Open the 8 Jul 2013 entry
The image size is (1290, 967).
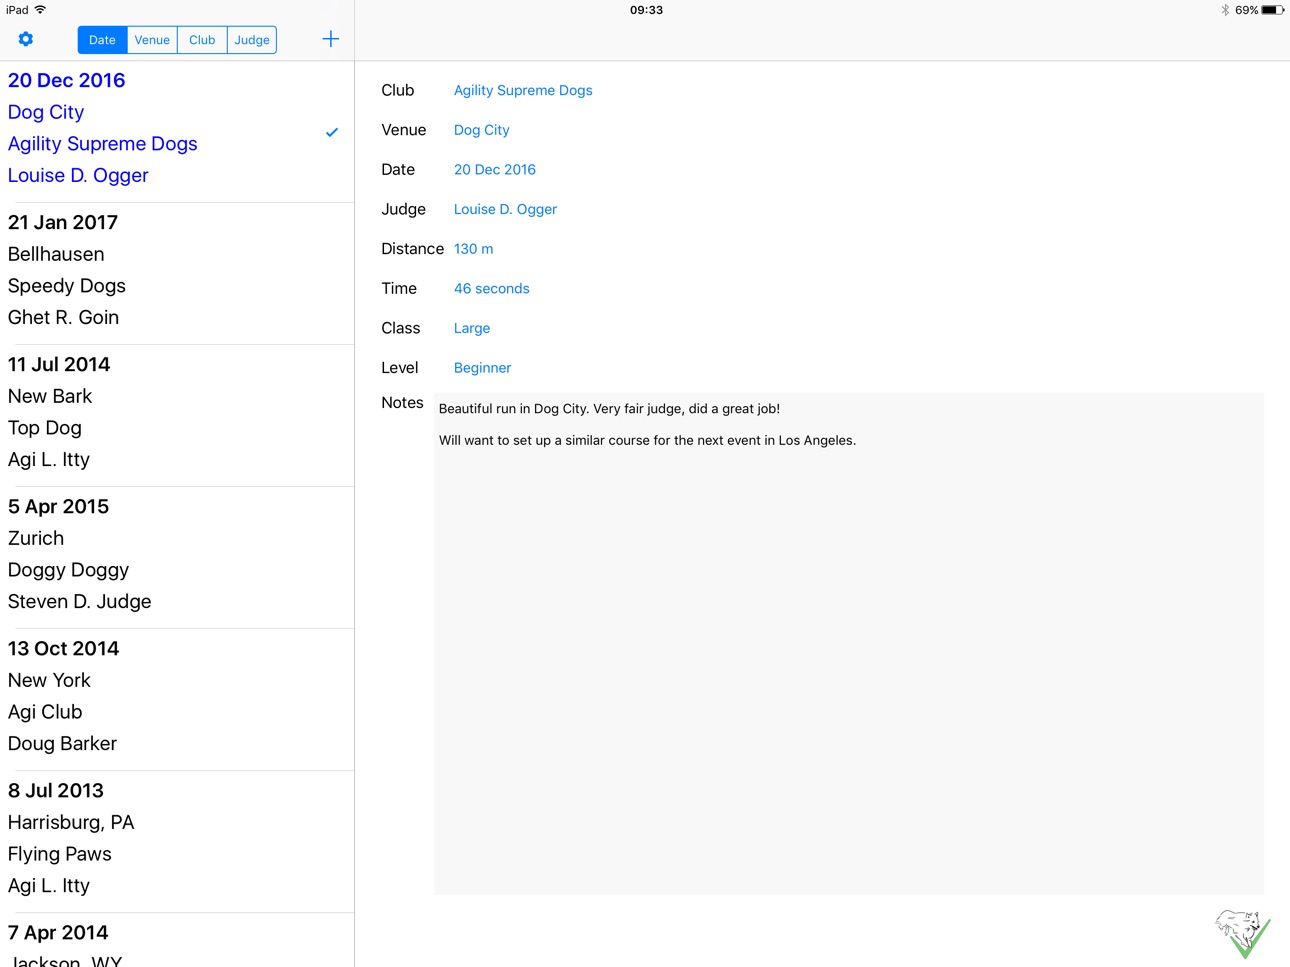tap(56, 791)
